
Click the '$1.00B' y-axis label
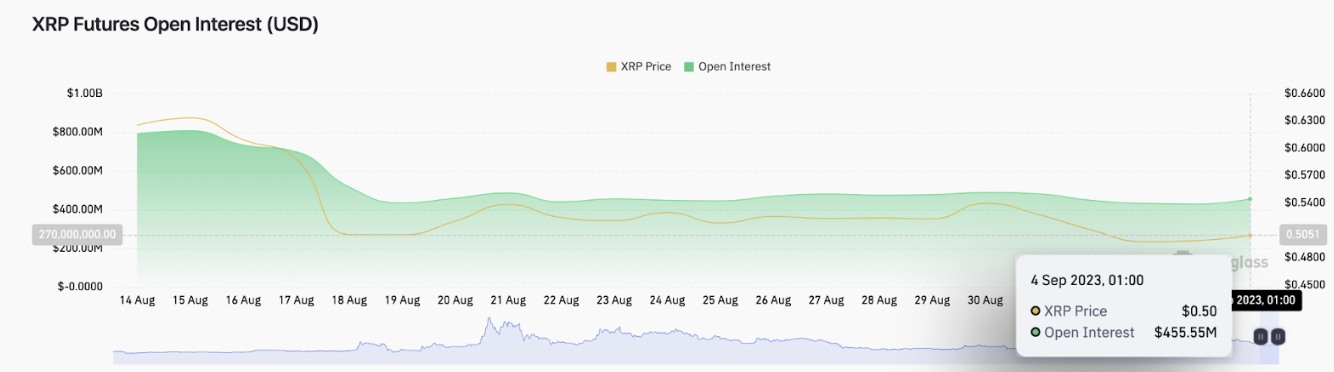click(x=84, y=93)
